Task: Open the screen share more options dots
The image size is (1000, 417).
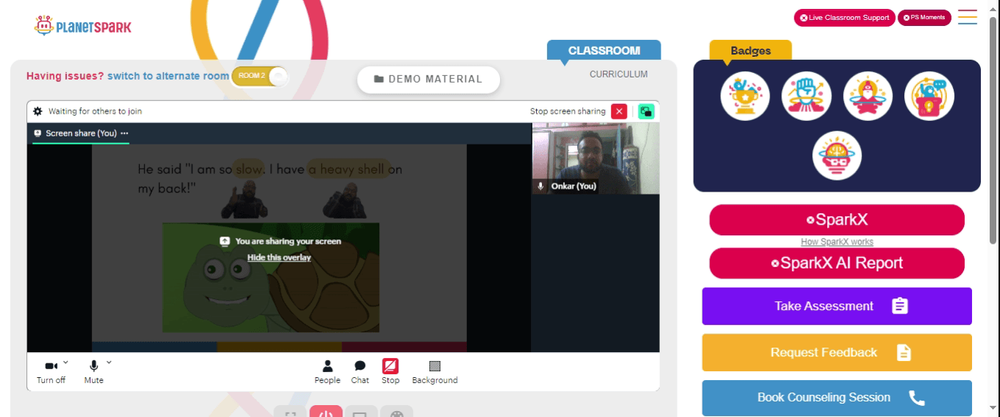Action: click(x=124, y=133)
